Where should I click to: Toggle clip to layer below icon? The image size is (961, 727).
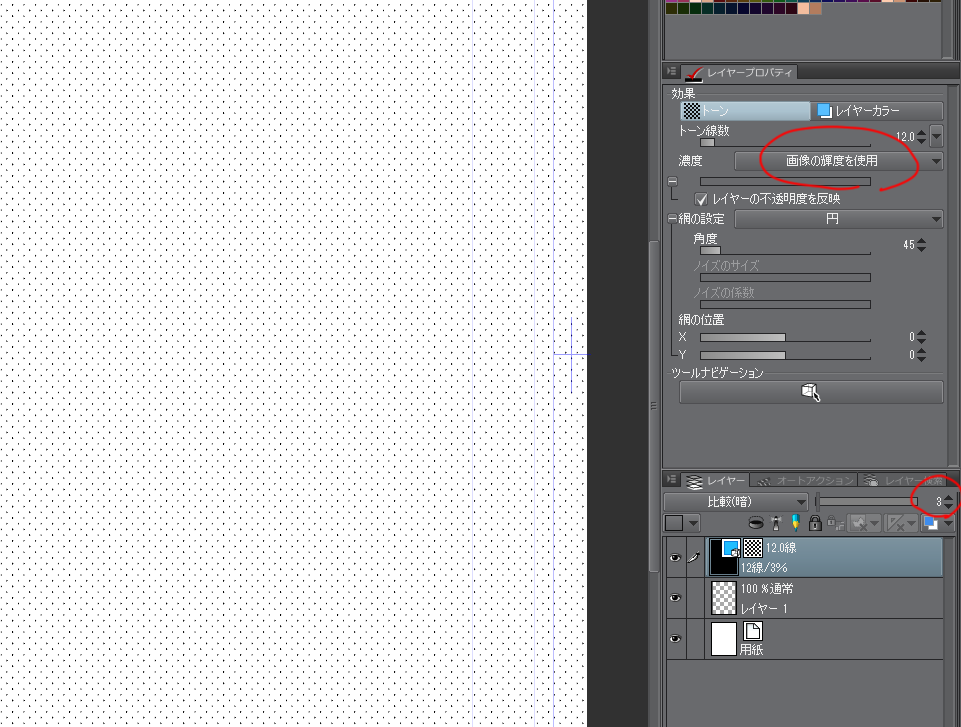coord(756,523)
